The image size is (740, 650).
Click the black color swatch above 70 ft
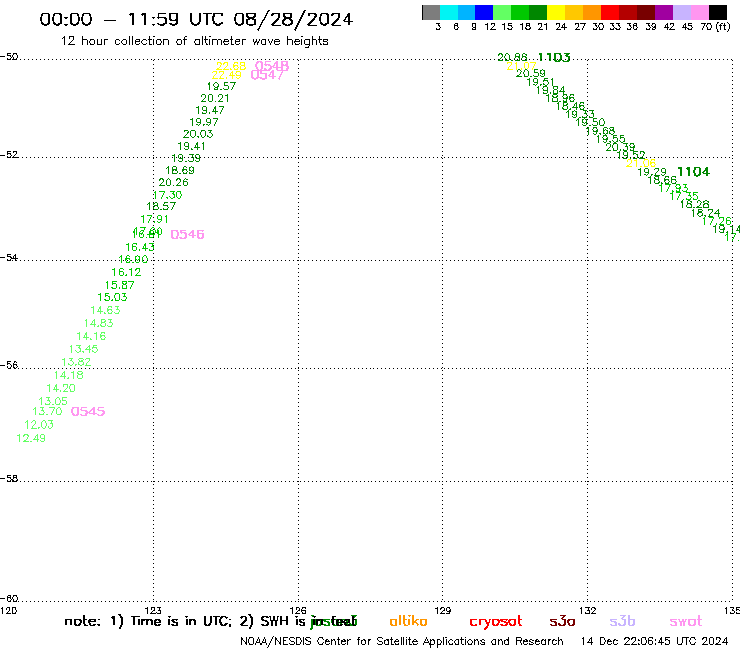718,12
